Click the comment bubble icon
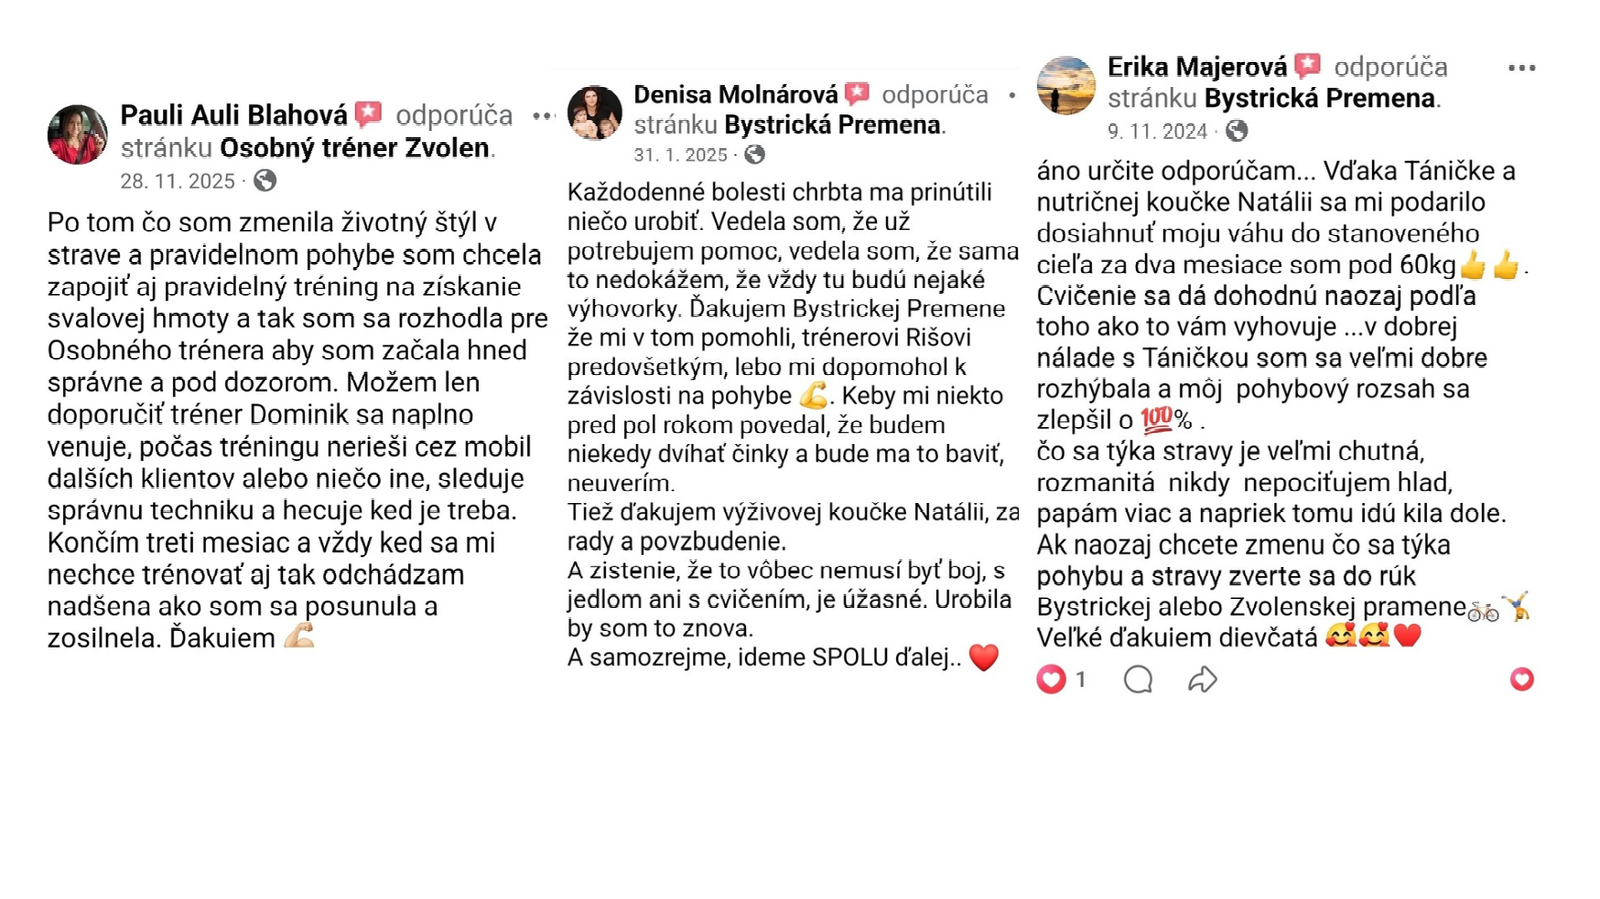Screen dimensions: 1600x899 (1138, 680)
